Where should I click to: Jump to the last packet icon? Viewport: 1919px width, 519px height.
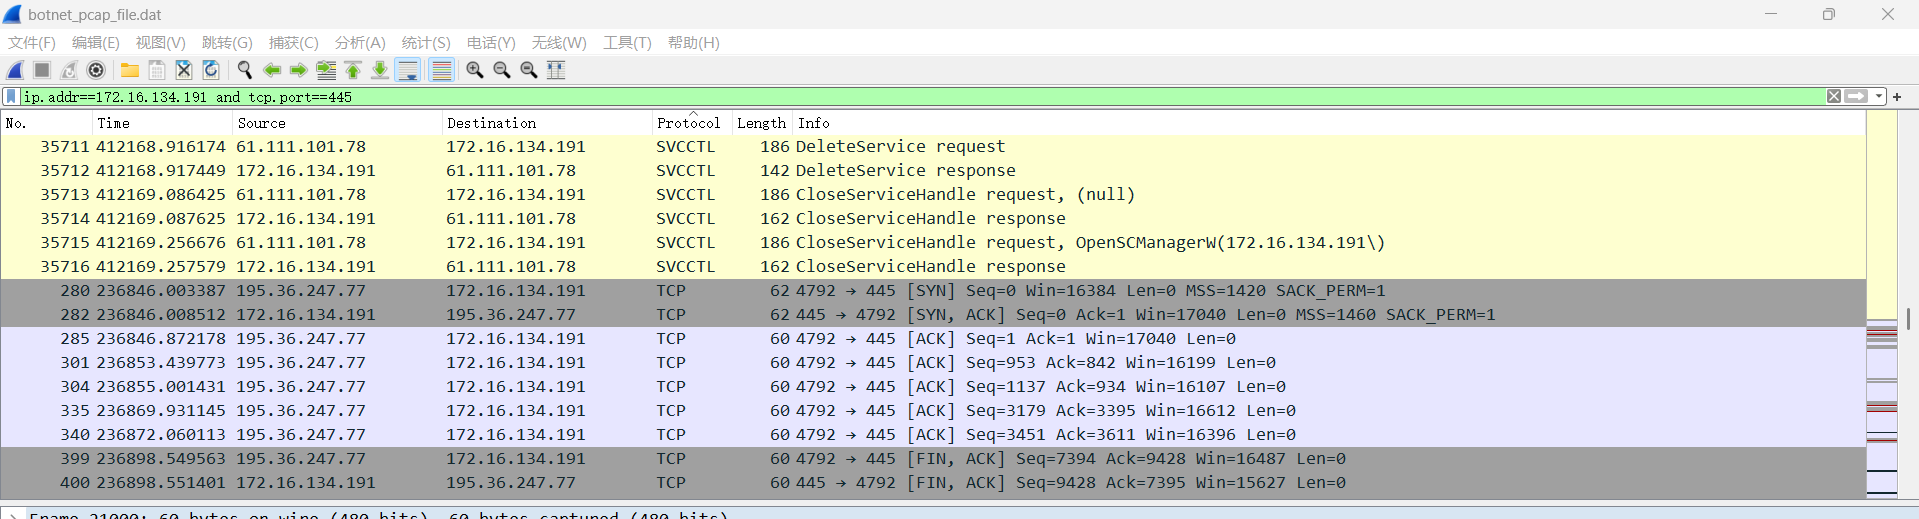(x=380, y=70)
